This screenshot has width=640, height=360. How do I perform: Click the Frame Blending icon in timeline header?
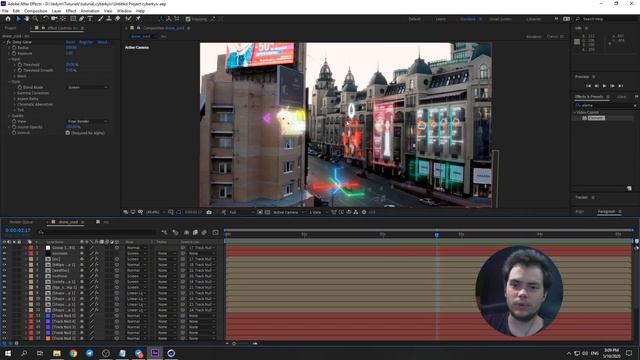(x=195, y=232)
